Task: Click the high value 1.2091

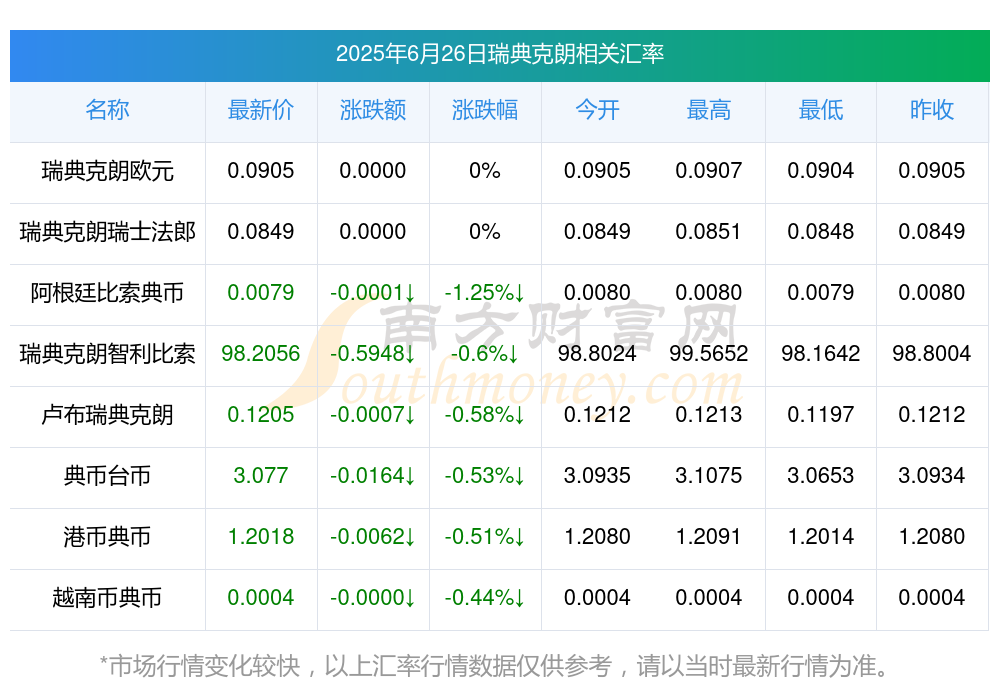Action: (709, 537)
